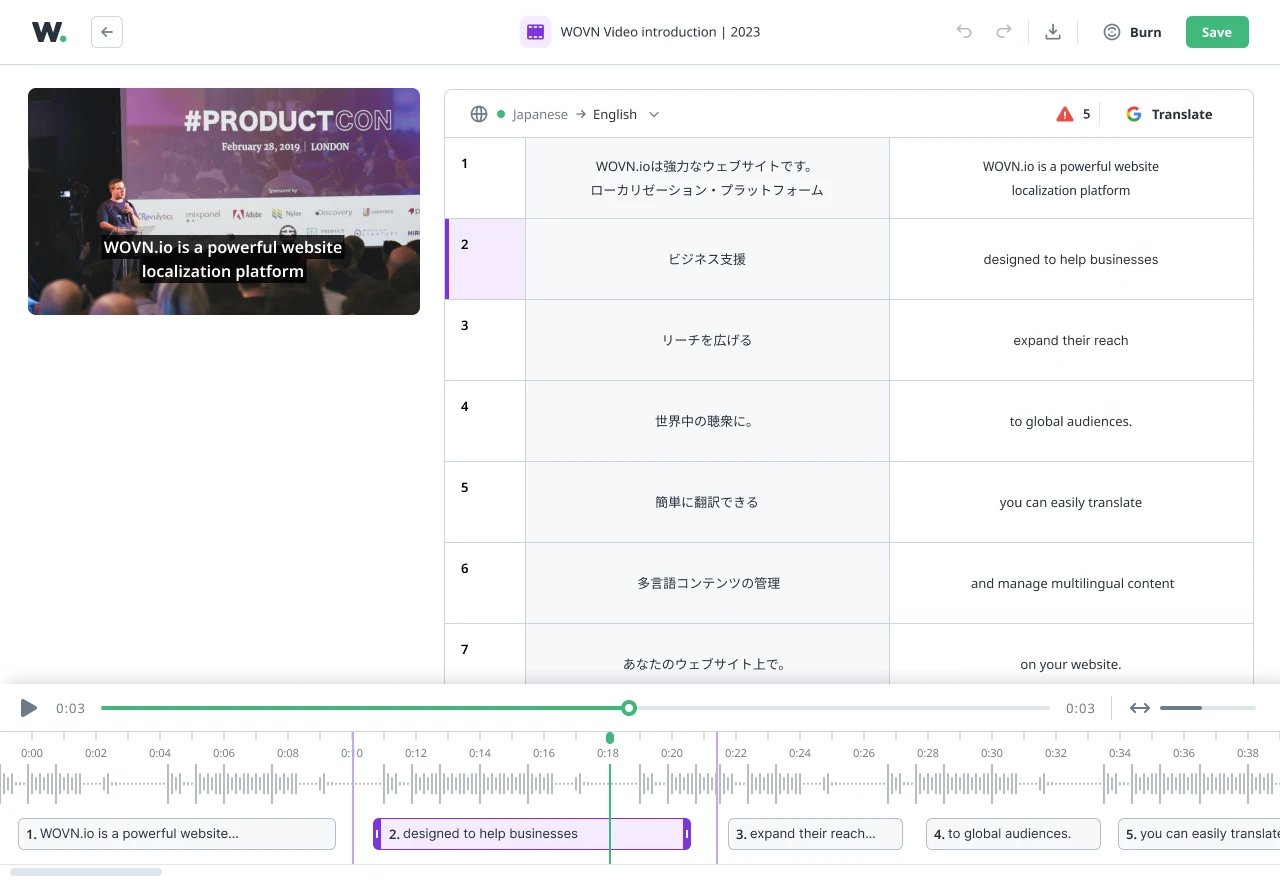Open the Japanese to English language dropdown
The height and width of the screenshot is (880, 1280).
click(x=586, y=114)
